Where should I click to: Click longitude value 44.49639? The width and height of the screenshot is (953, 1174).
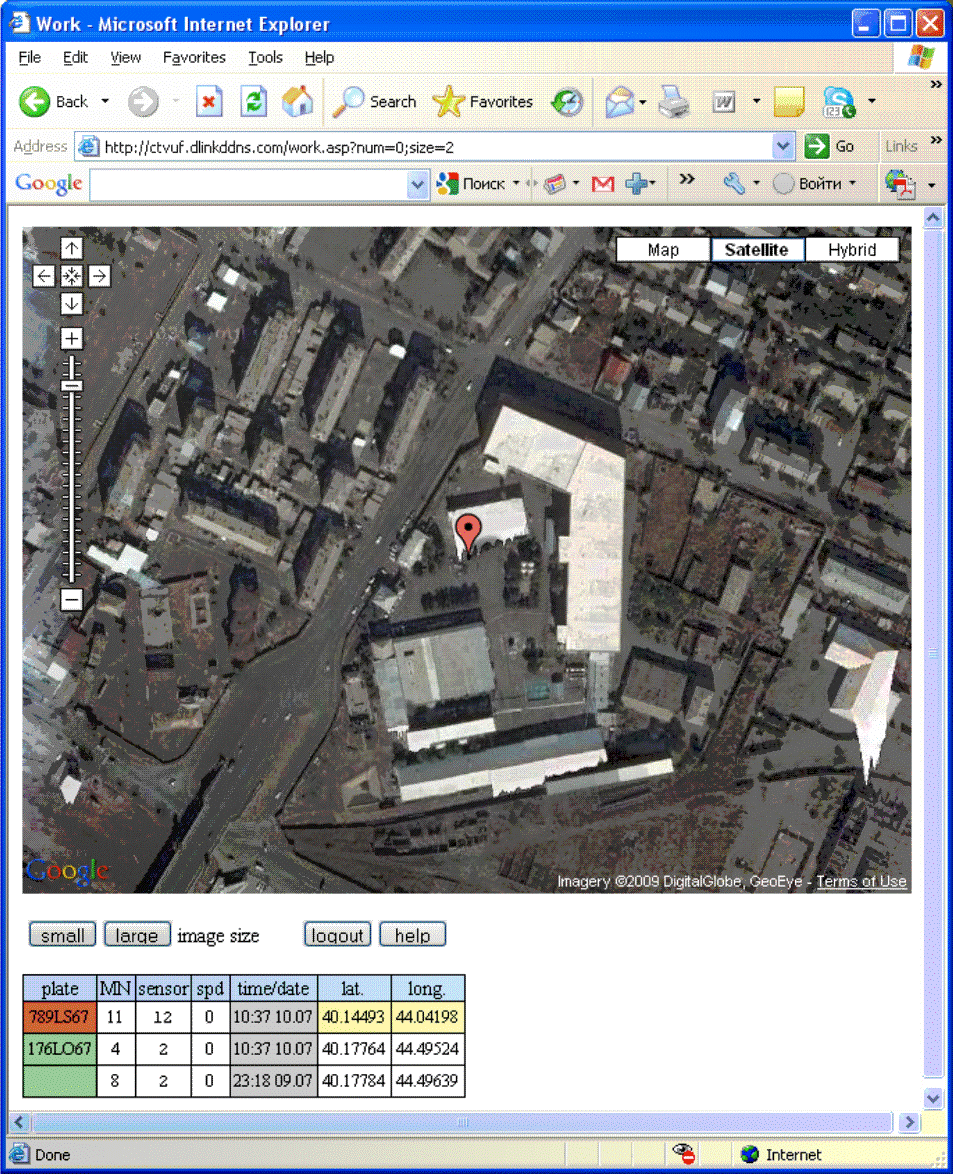point(427,1080)
